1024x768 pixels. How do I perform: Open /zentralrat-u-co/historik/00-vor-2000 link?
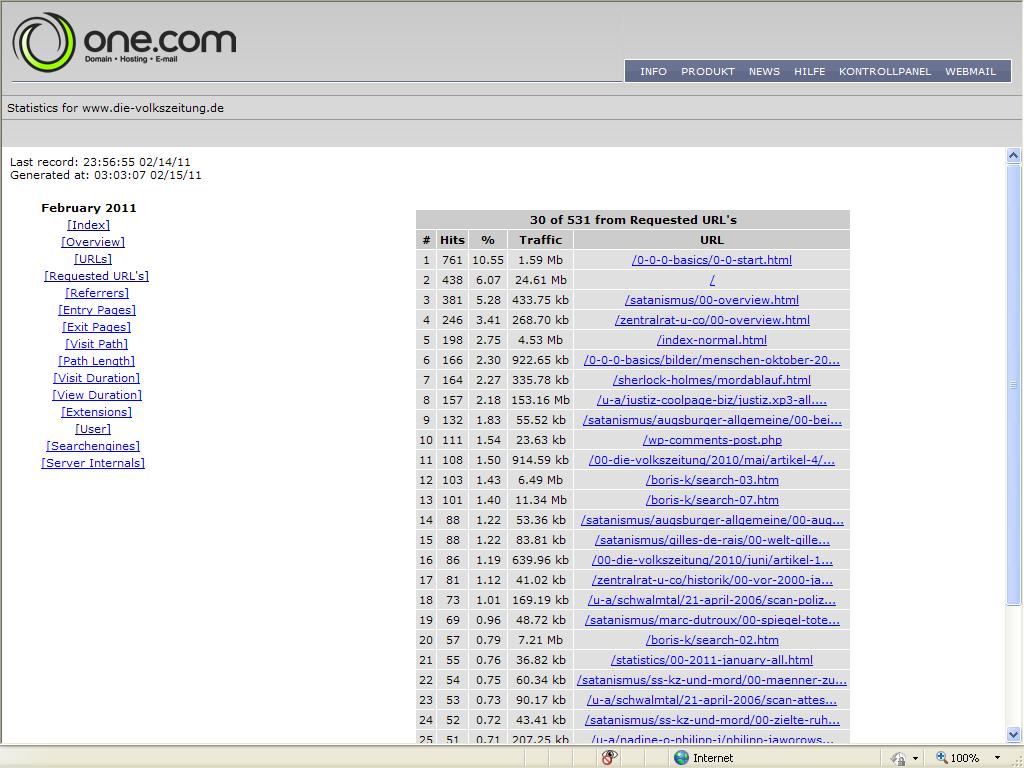click(712, 580)
